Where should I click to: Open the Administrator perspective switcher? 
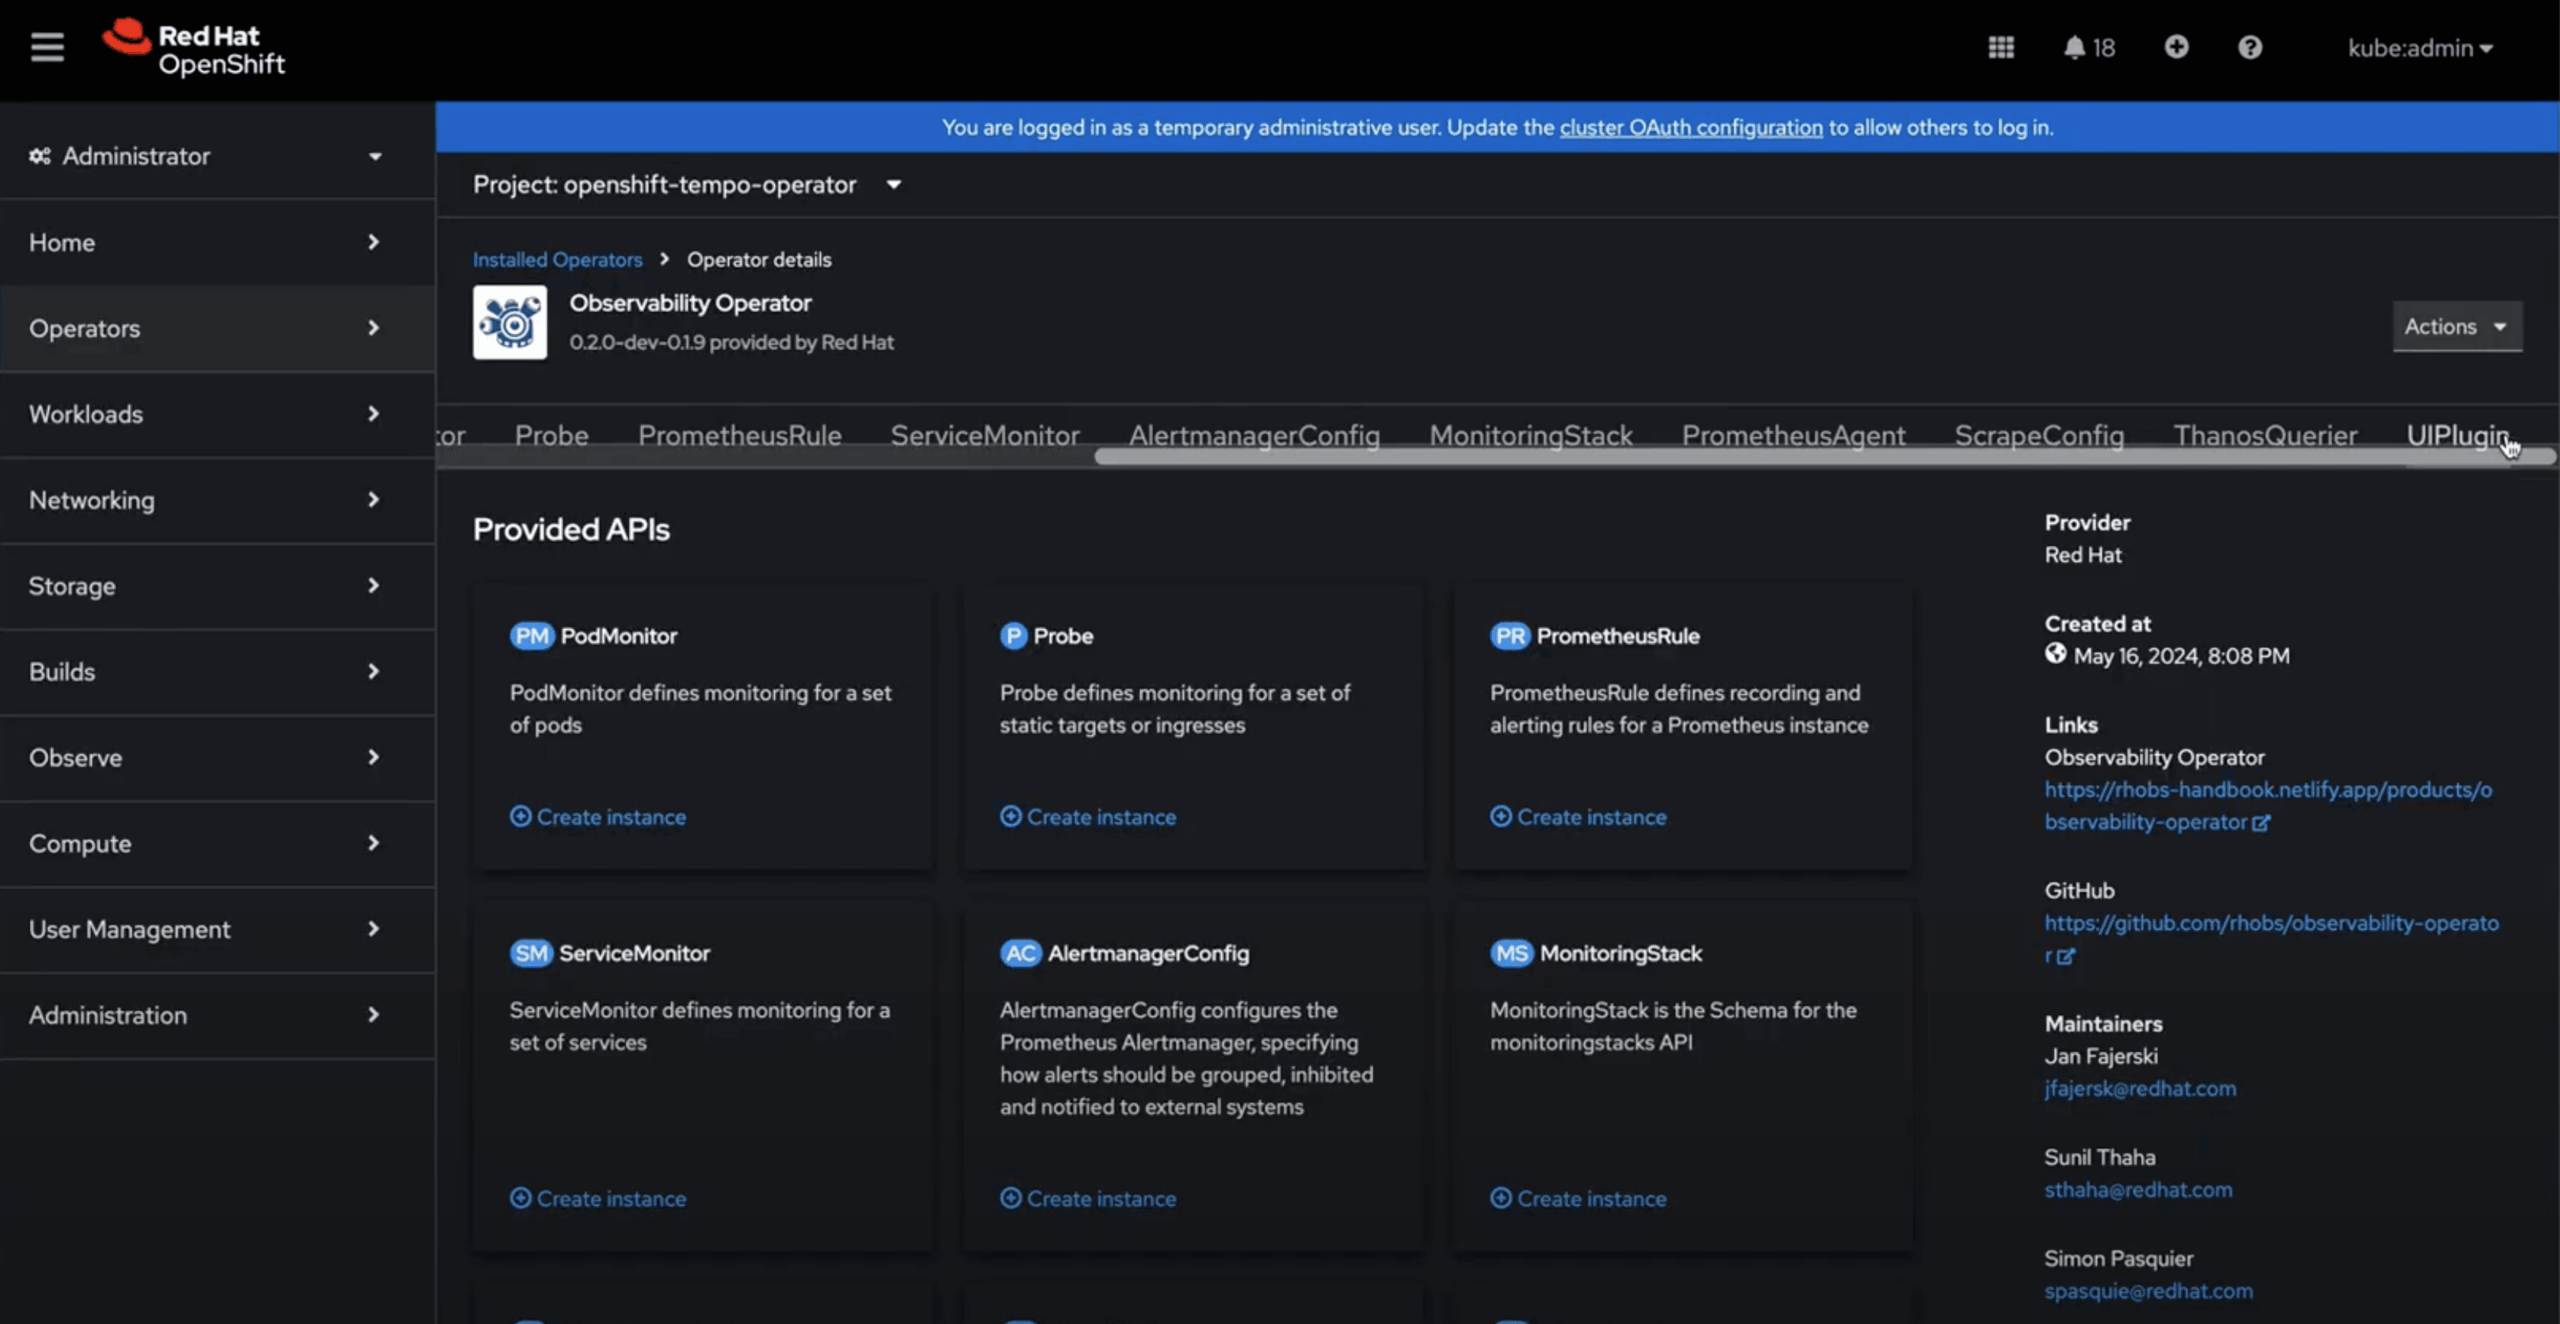(x=206, y=156)
